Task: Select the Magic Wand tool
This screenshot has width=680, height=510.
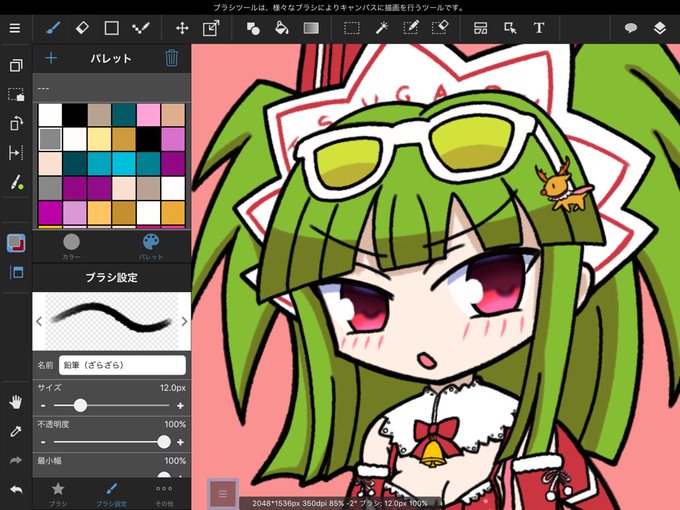Action: [x=381, y=28]
